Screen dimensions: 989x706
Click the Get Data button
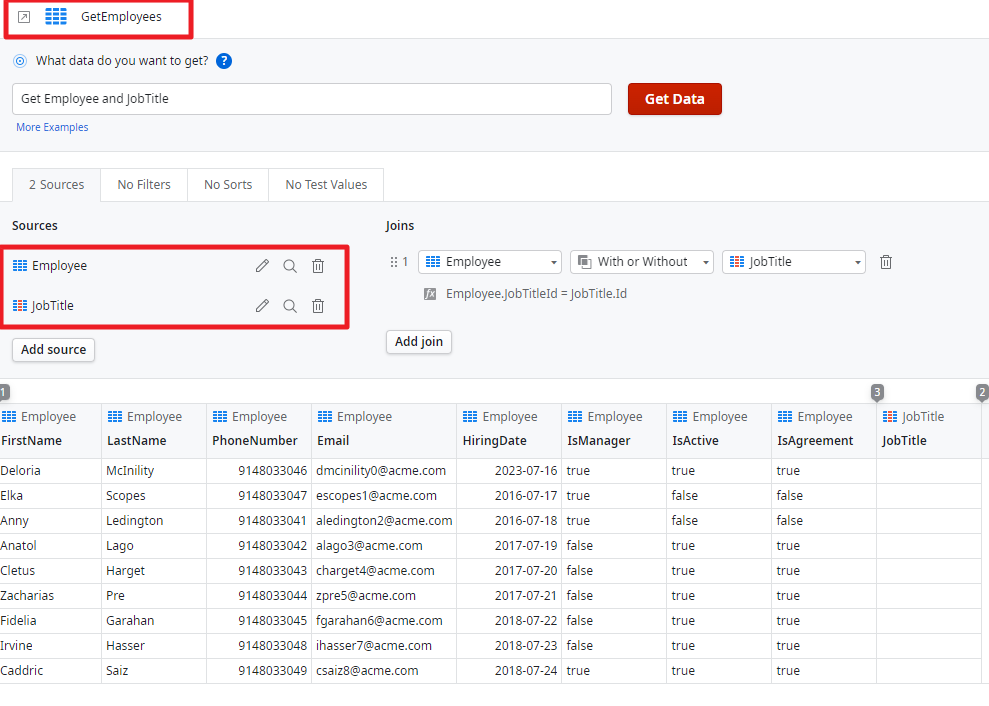pyautogui.click(x=675, y=99)
